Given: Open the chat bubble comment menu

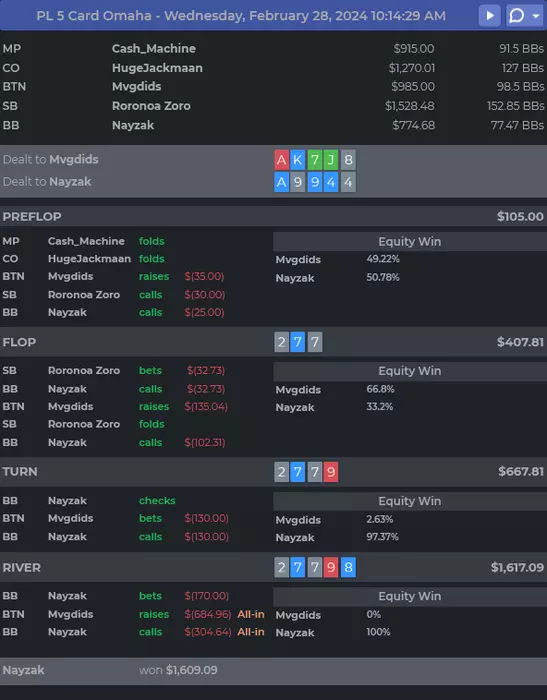Looking at the screenshot, I should (x=517, y=16).
